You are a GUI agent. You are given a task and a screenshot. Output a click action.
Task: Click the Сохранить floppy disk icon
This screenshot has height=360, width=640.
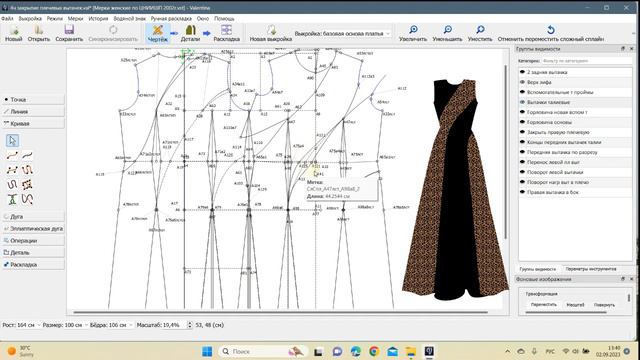69,29
